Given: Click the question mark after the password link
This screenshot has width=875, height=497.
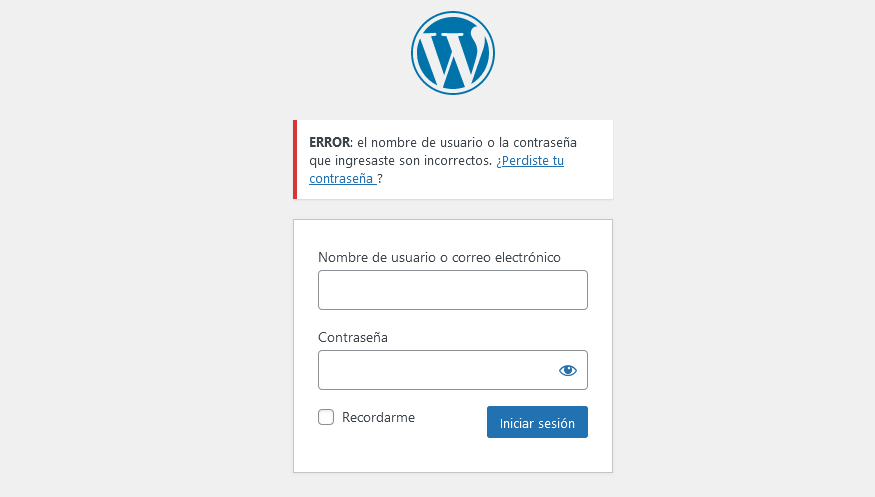Looking at the screenshot, I should point(380,179).
